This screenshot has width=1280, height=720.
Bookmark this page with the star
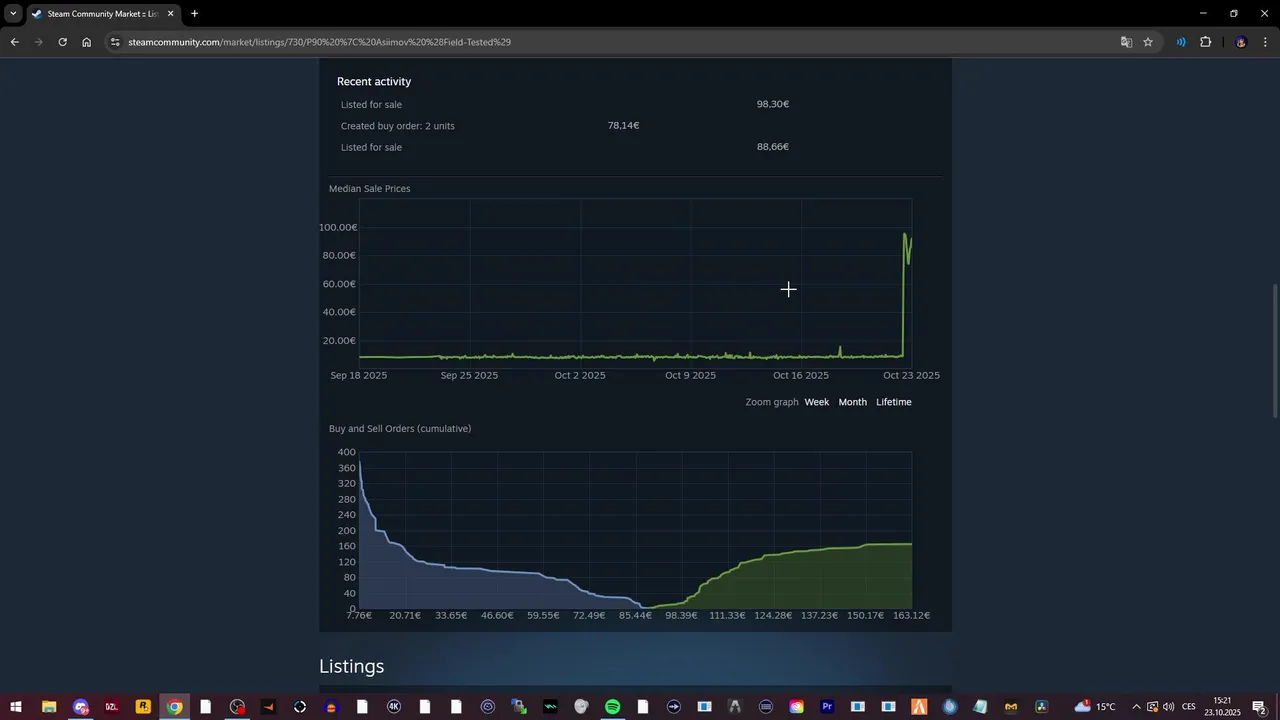pos(1148,42)
